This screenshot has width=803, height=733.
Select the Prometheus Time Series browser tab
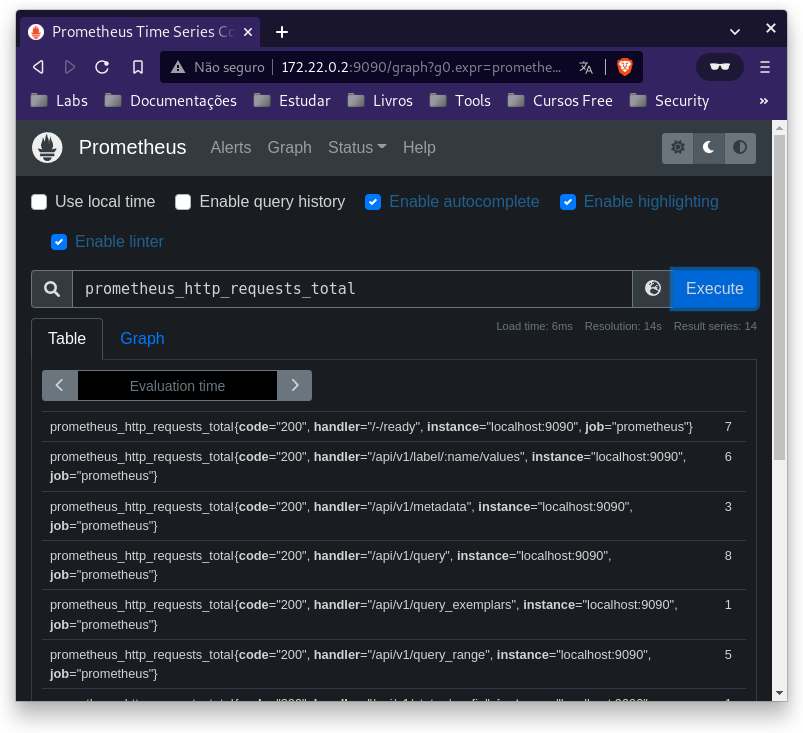[x=139, y=32]
